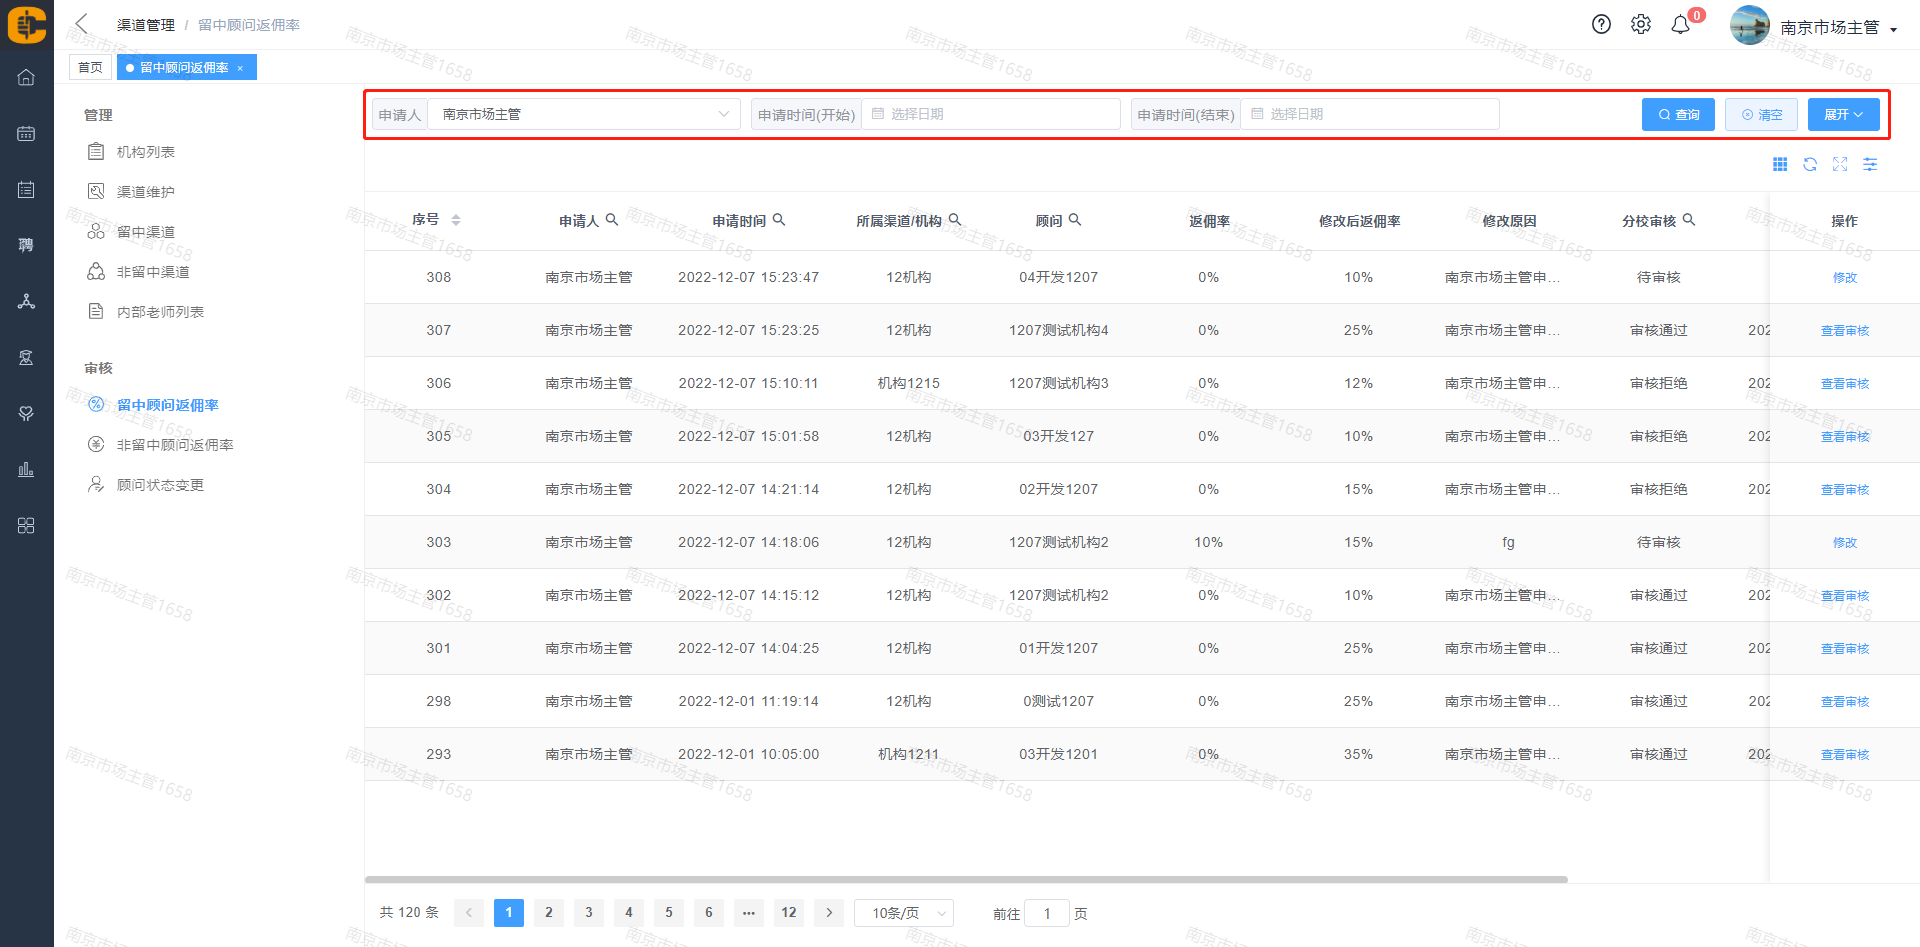Expand filters with 展开 button
This screenshot has width=1920, height=947.
pos(1843,115)
